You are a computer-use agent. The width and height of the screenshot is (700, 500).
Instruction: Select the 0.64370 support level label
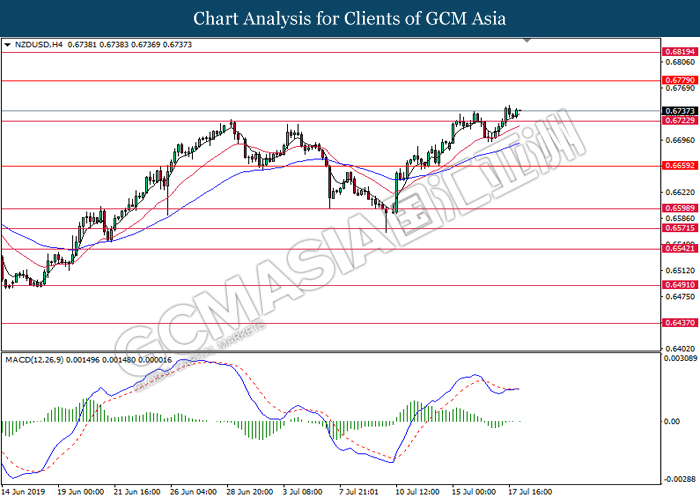(x=680, y=323)
